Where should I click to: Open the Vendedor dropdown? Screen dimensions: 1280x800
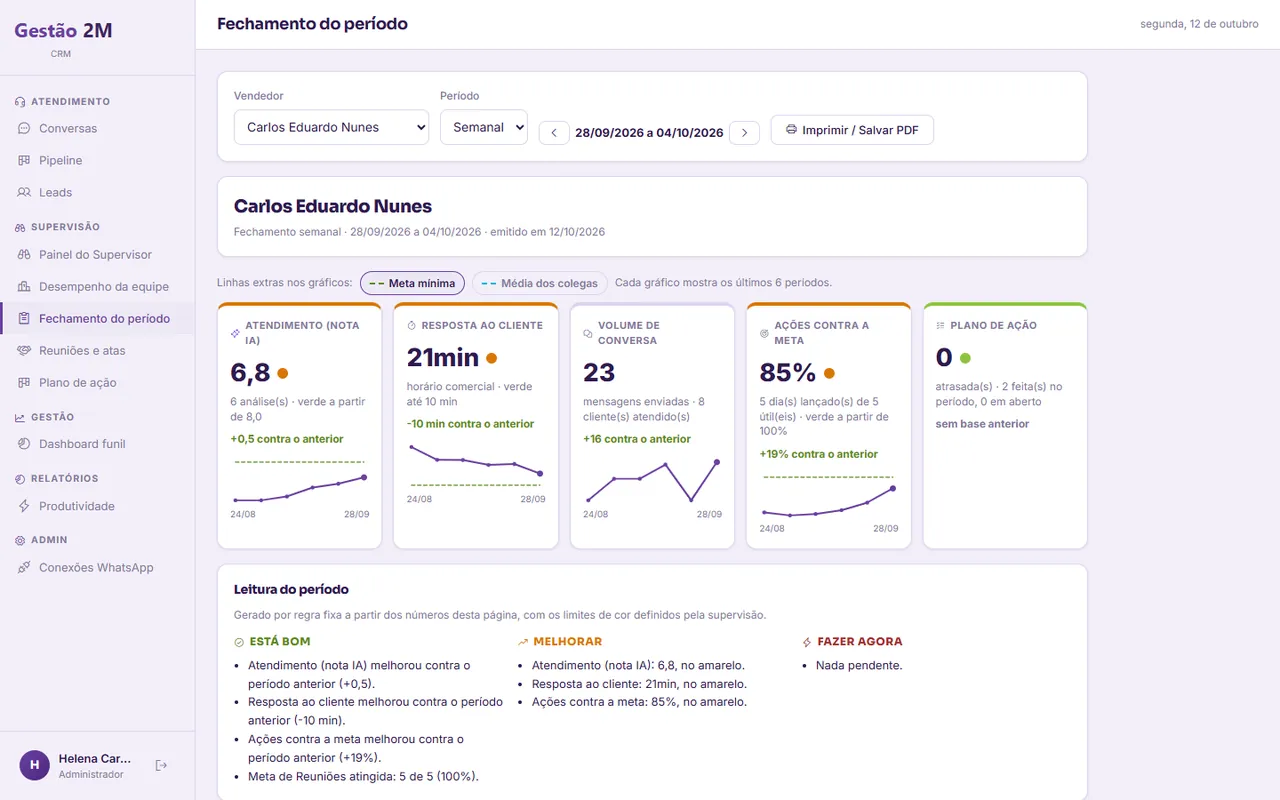pos(331,127)
